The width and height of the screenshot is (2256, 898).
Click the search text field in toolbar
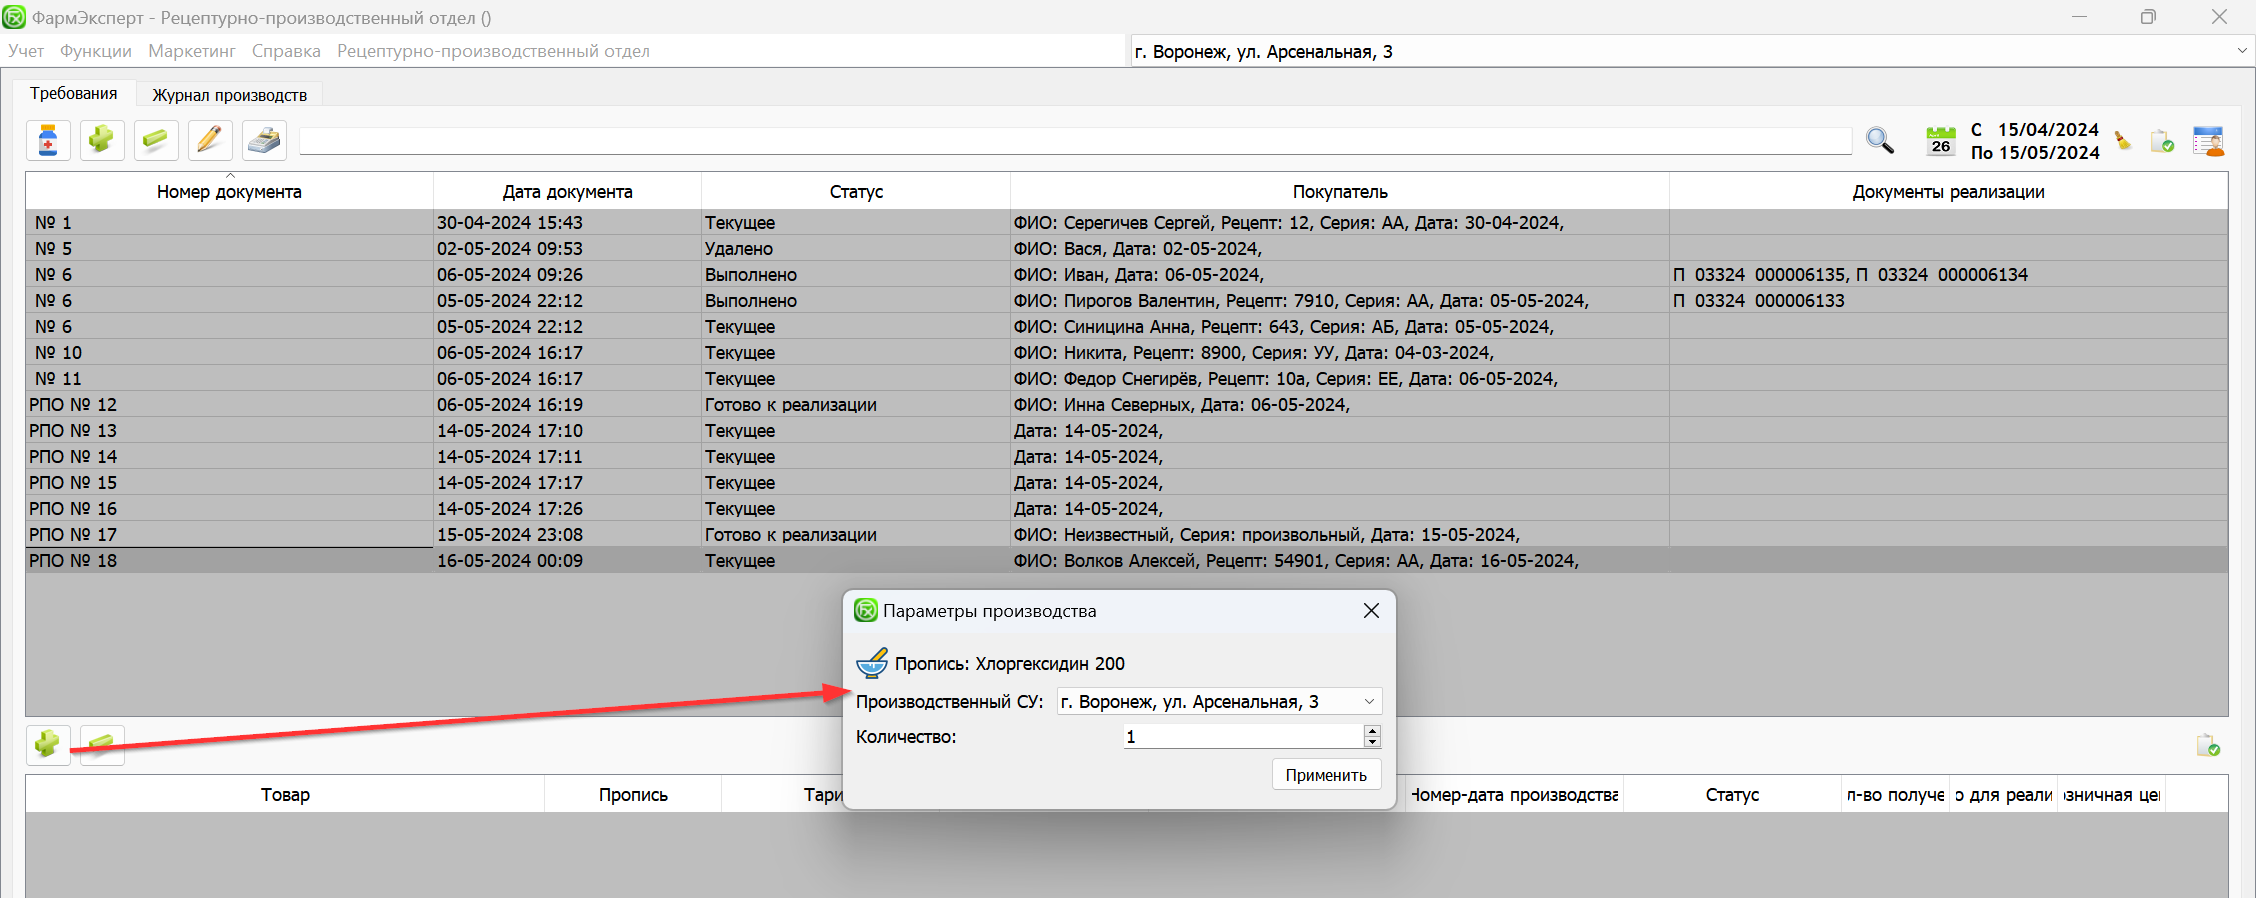tap(1075, 141)
